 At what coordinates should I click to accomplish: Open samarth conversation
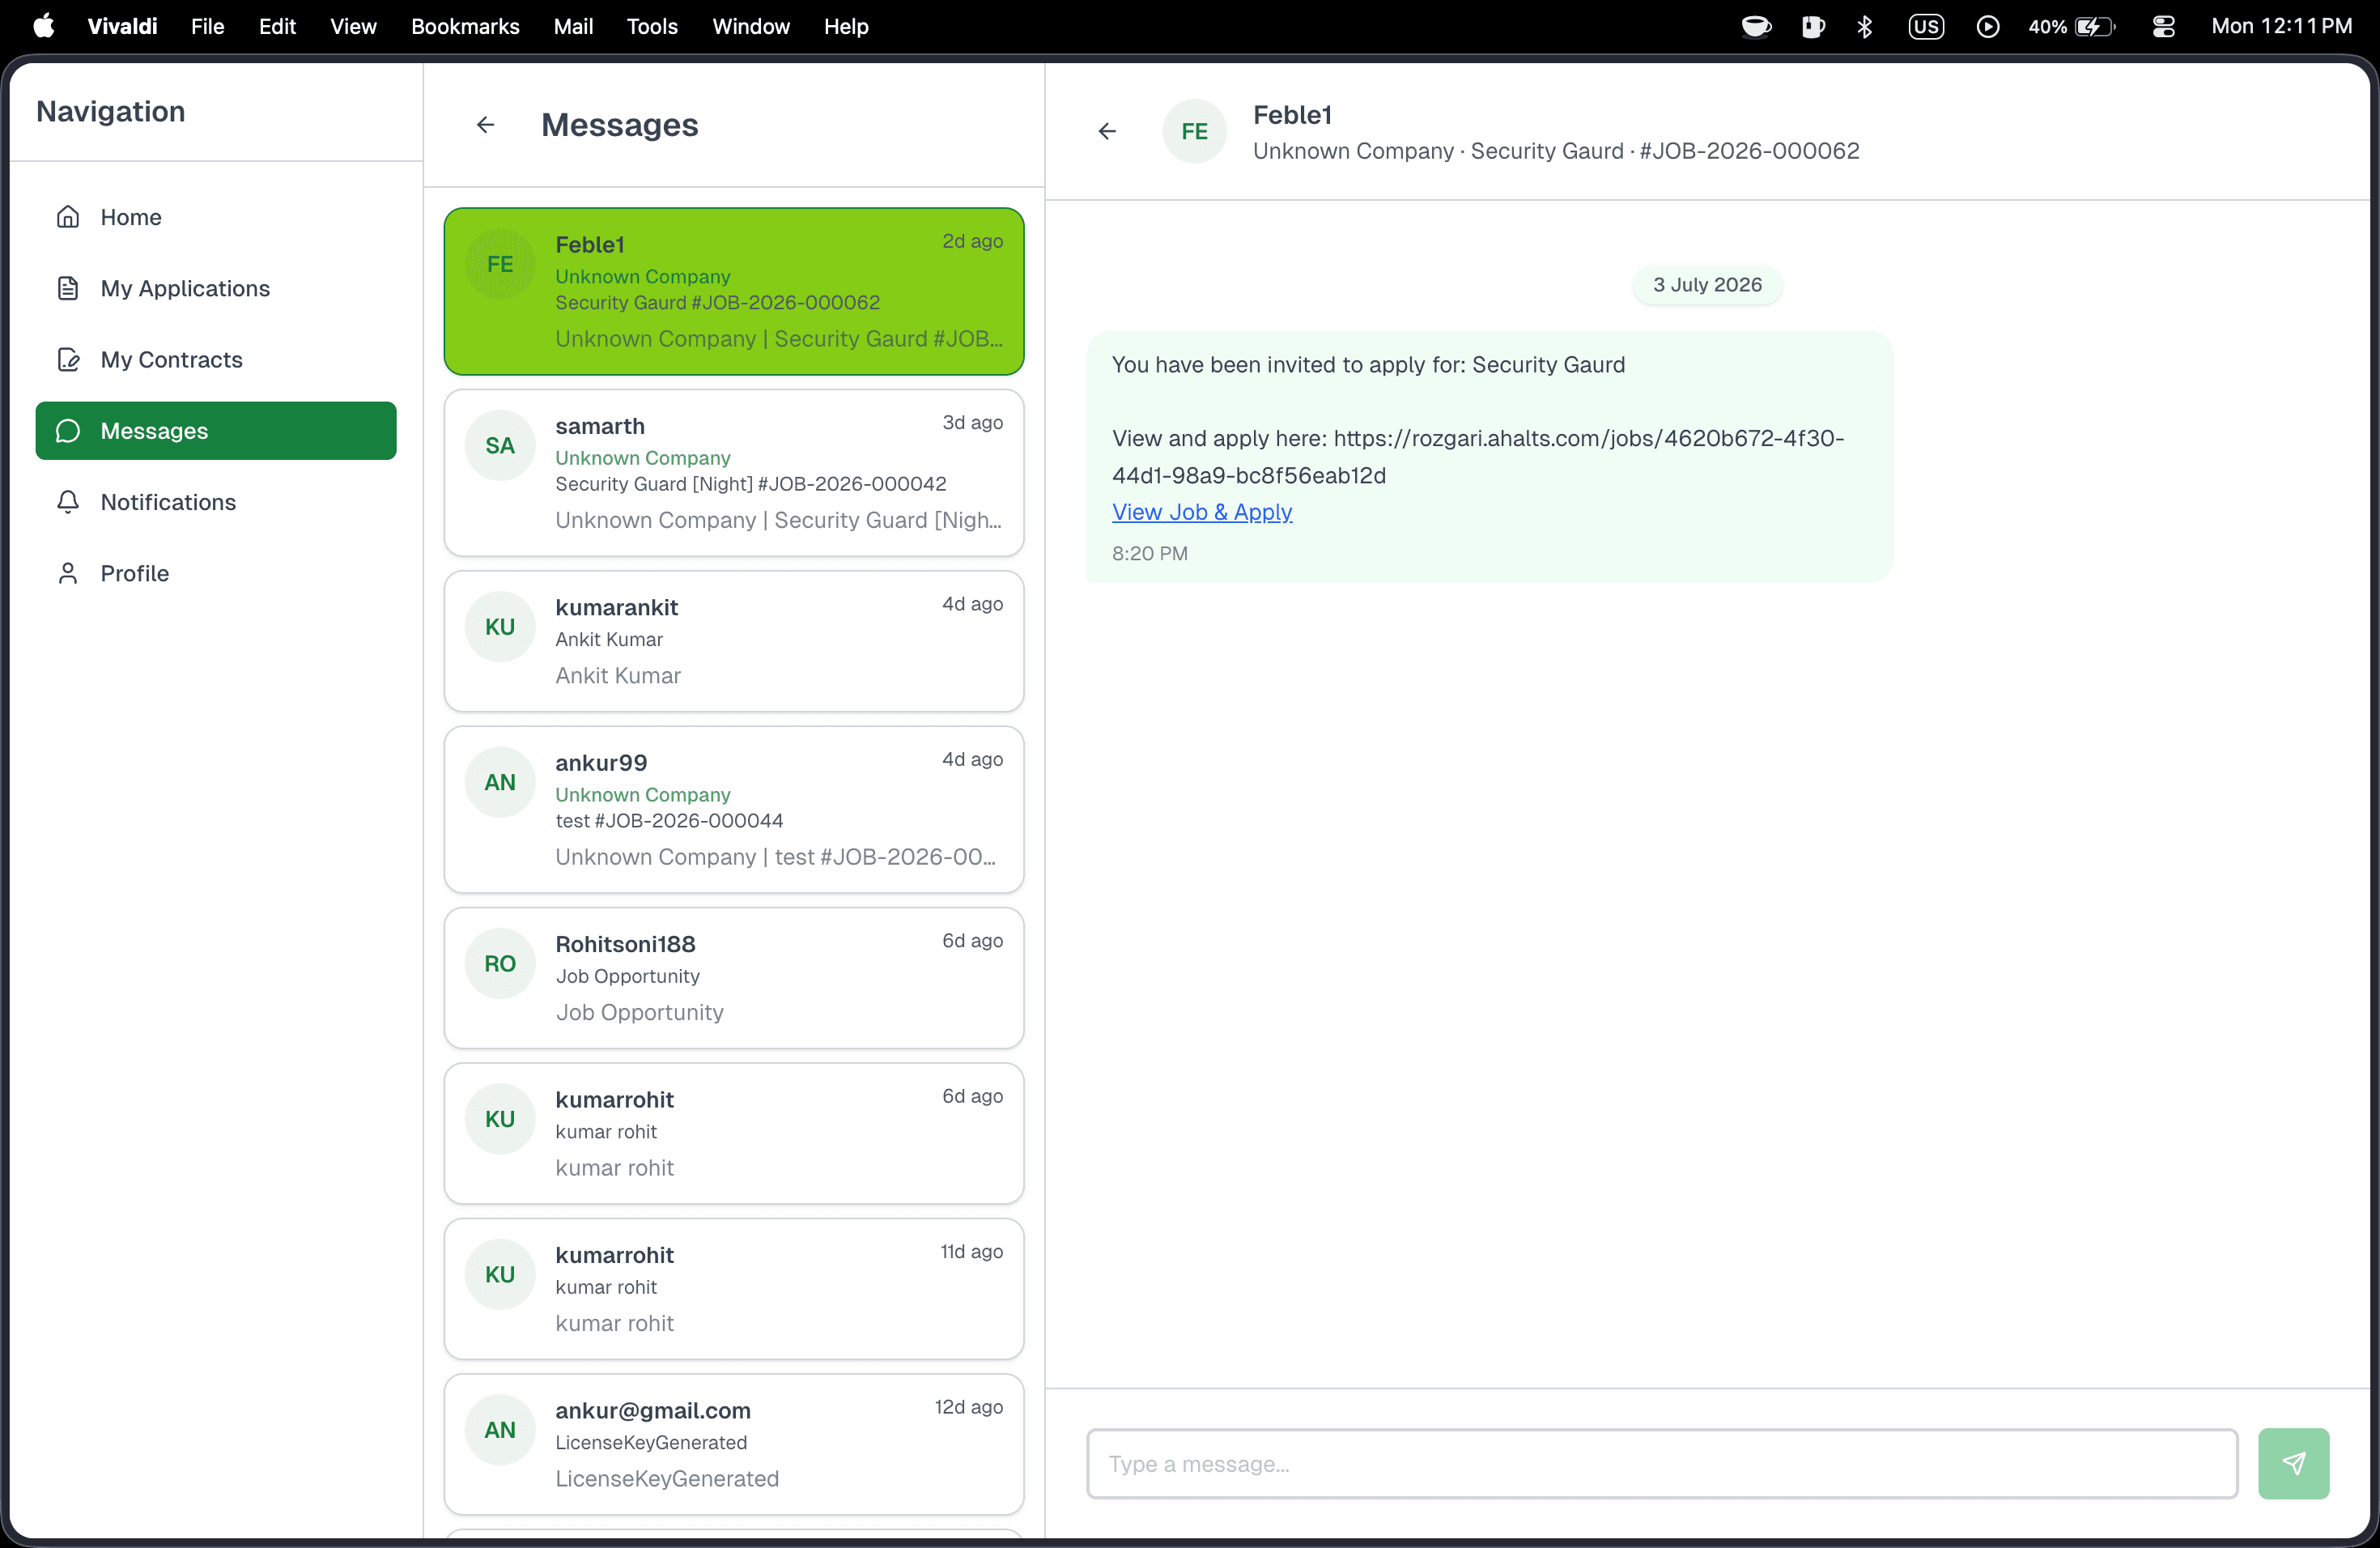coord(734,473)
